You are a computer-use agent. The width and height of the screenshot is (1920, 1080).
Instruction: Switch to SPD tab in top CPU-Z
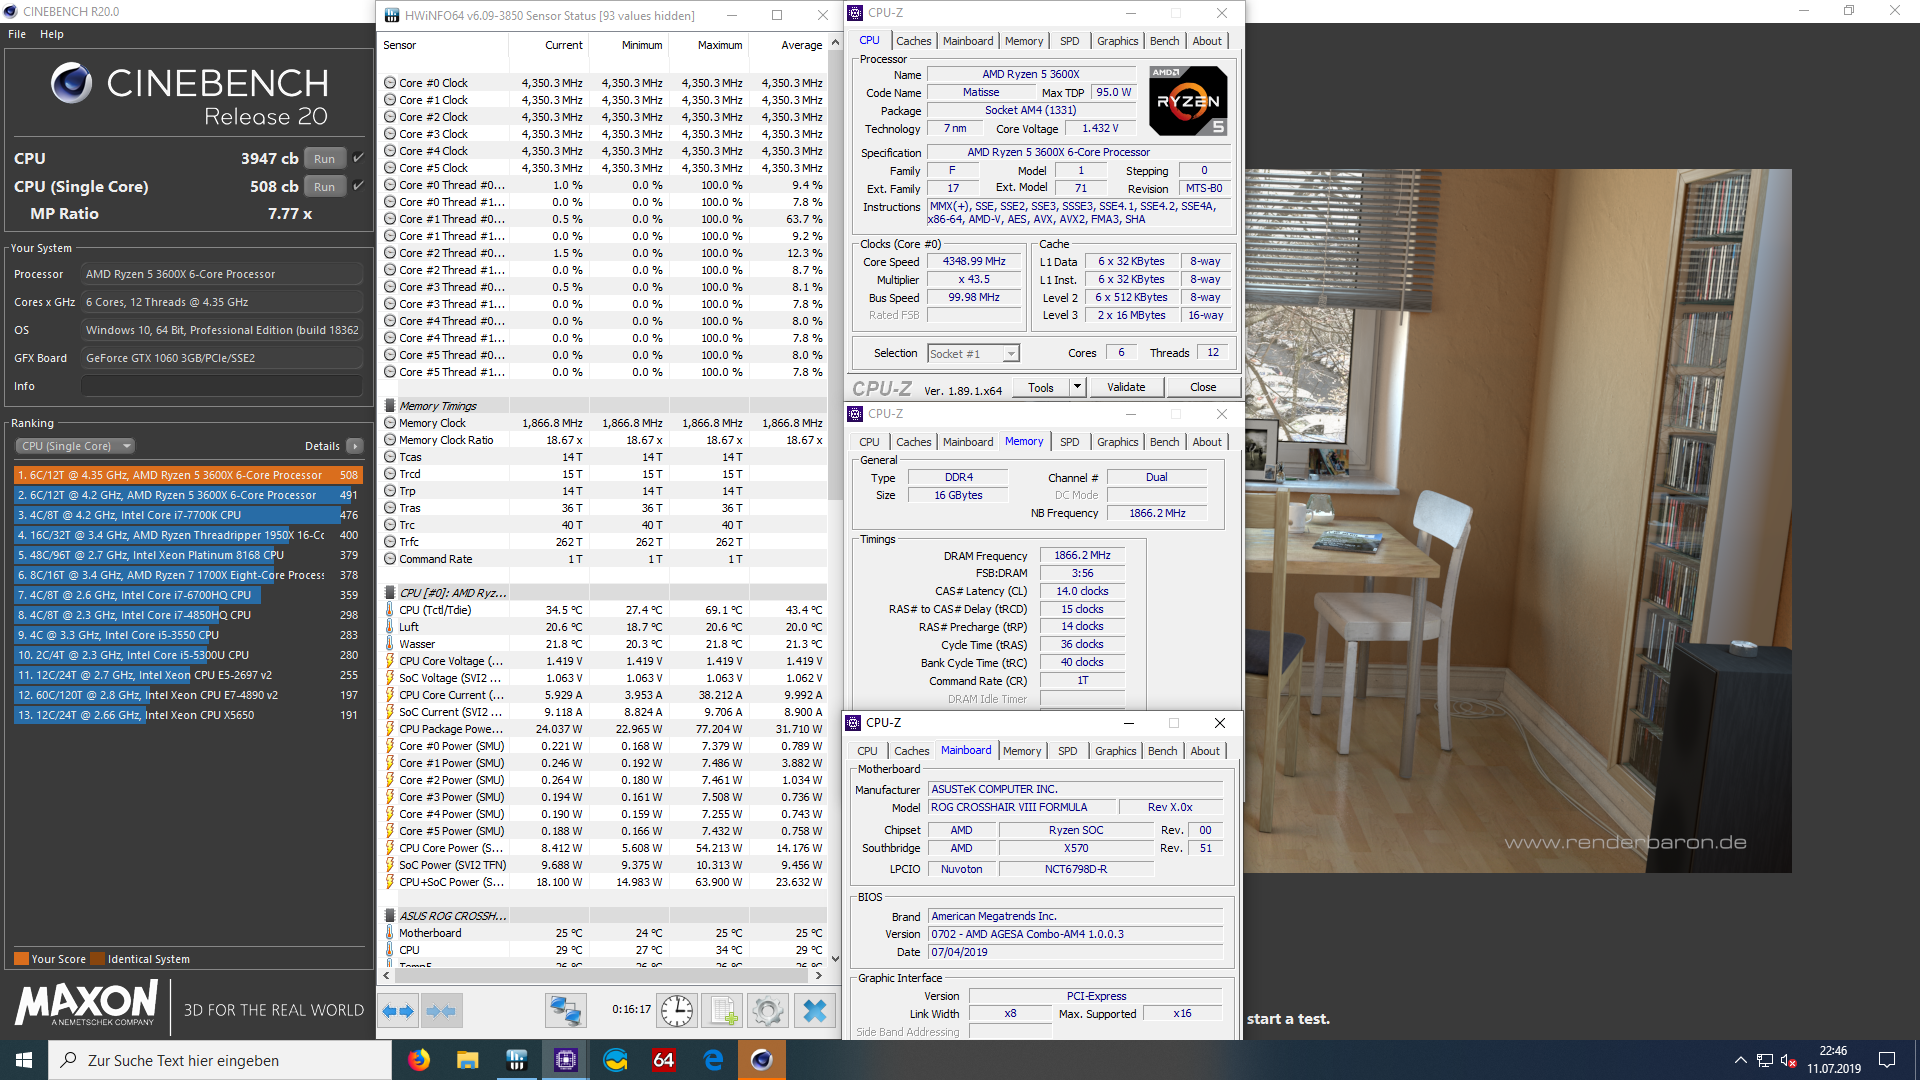(x=1069, y=41)
